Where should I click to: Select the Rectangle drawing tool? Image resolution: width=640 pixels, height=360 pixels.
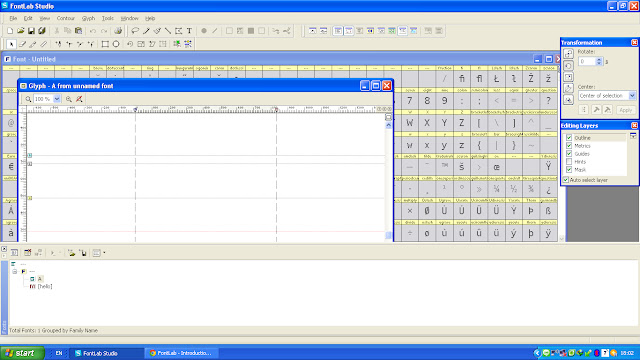105,44
